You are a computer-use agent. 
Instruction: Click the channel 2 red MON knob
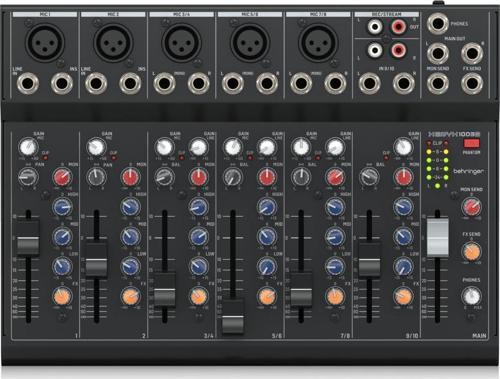coord(130,177)
